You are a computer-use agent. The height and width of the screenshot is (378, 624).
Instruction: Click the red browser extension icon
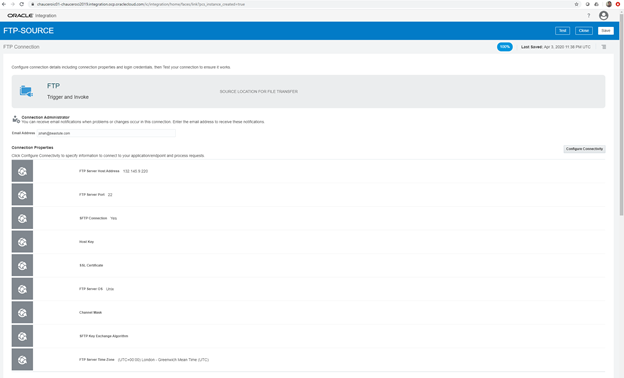tap(618, 4)
